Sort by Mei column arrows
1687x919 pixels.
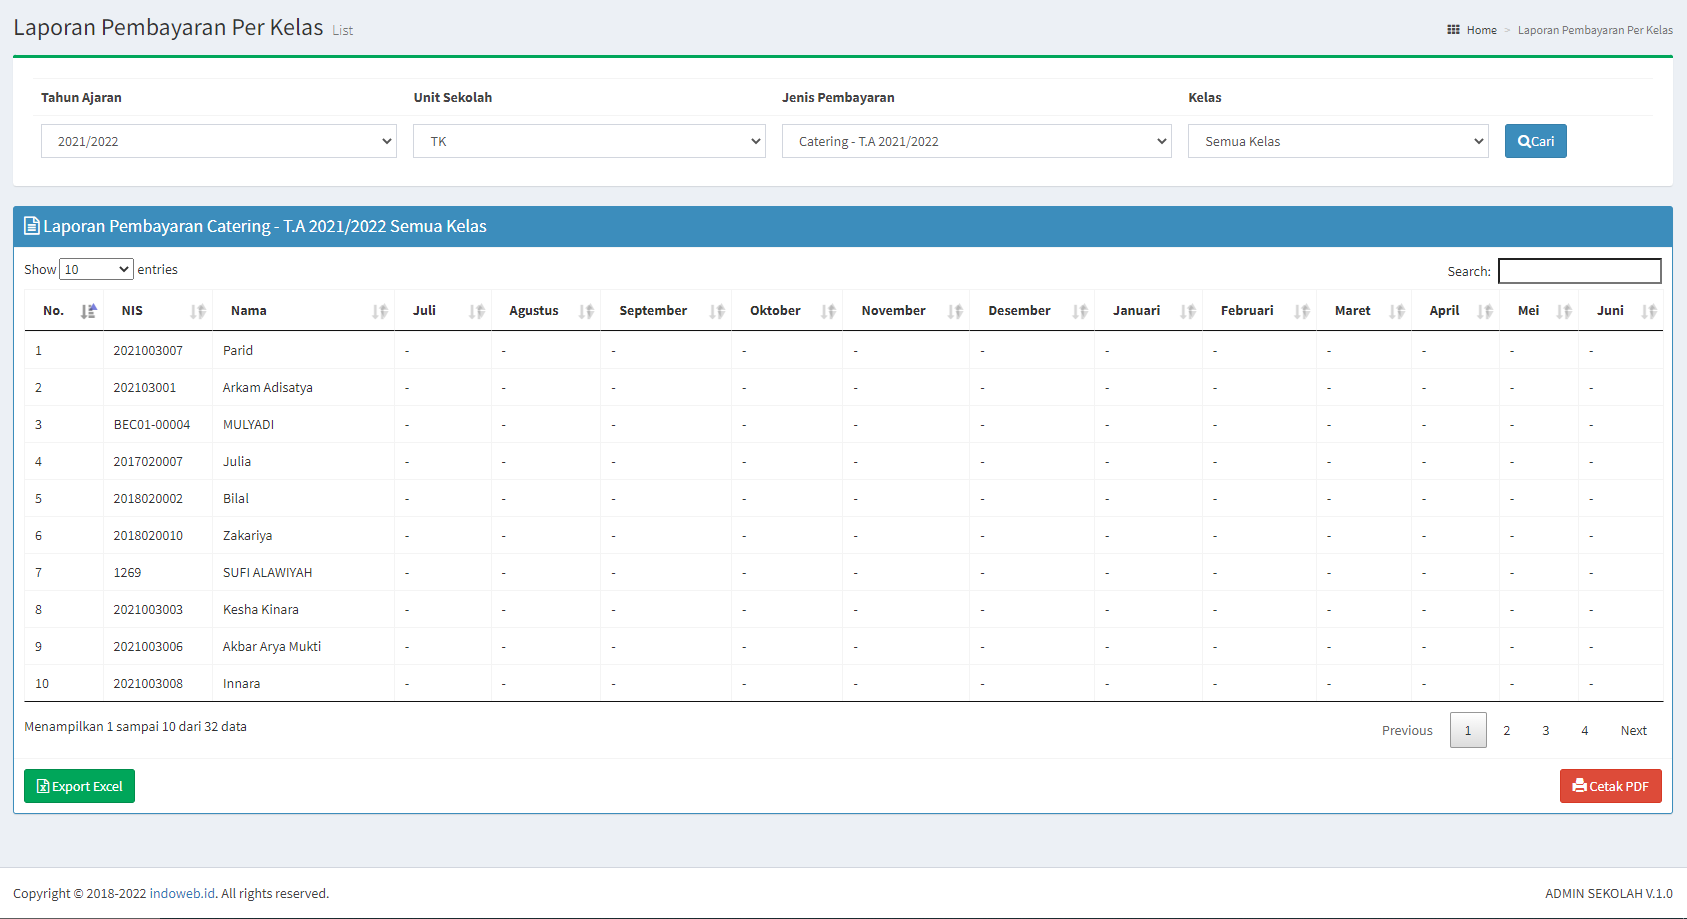pyautogui.click(x=1564, y=311)
